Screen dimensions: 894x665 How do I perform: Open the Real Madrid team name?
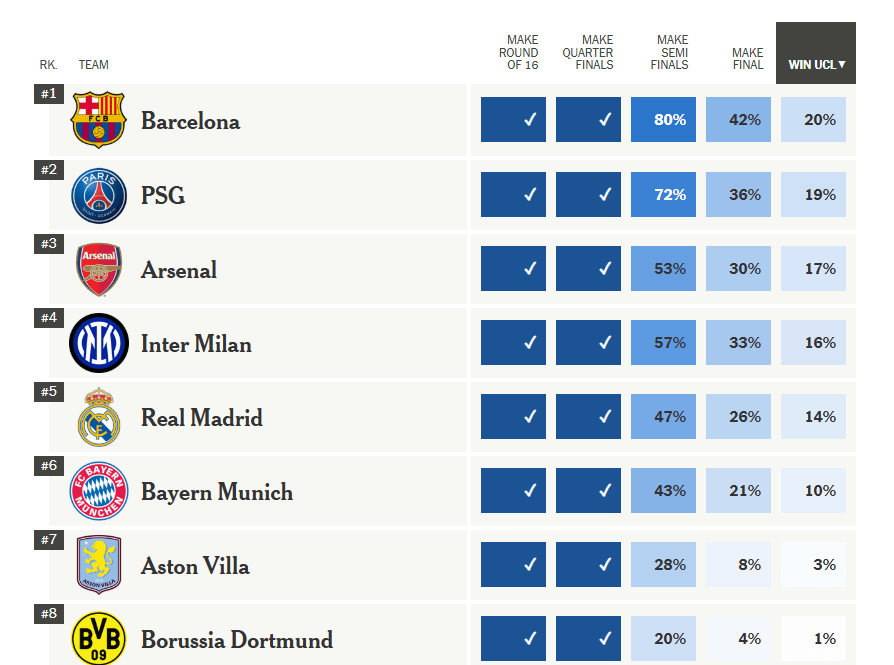pyautogui.click(x=202, y=418)
